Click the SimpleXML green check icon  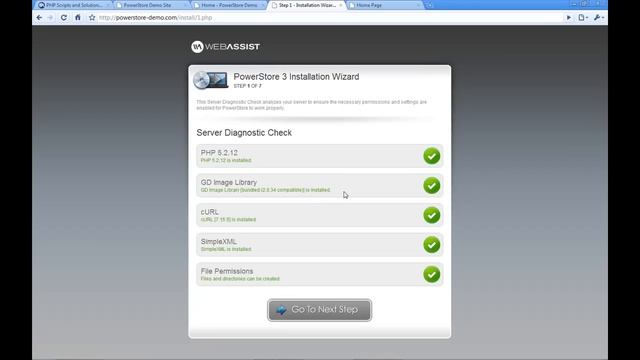click(x=431, y=245)
